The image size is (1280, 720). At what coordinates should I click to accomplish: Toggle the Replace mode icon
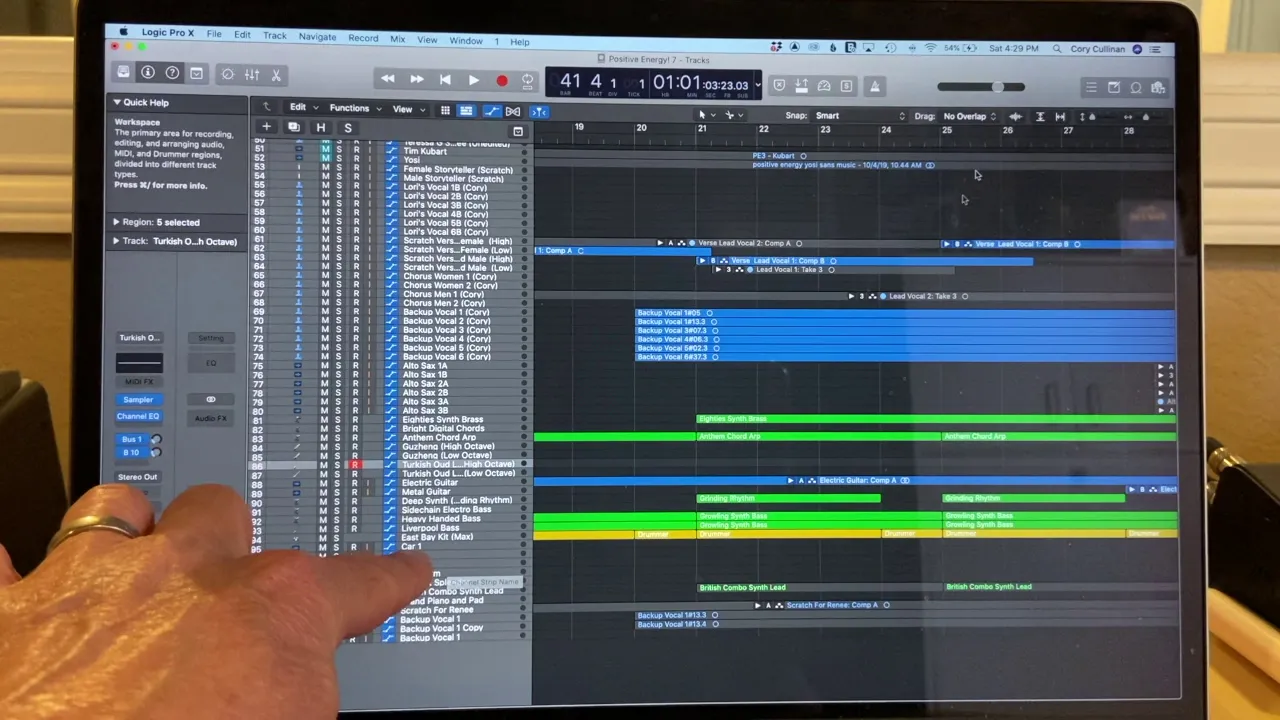[780, 86]
